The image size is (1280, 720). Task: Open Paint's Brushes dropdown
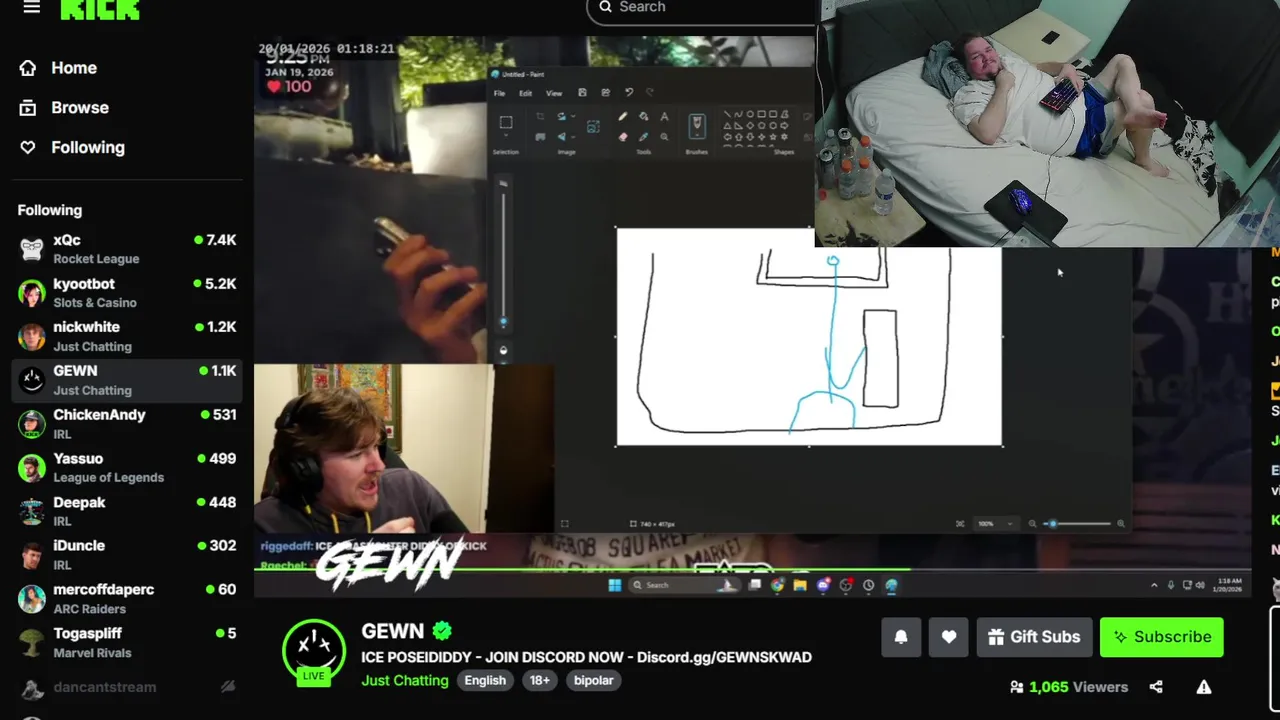point(697,136)
